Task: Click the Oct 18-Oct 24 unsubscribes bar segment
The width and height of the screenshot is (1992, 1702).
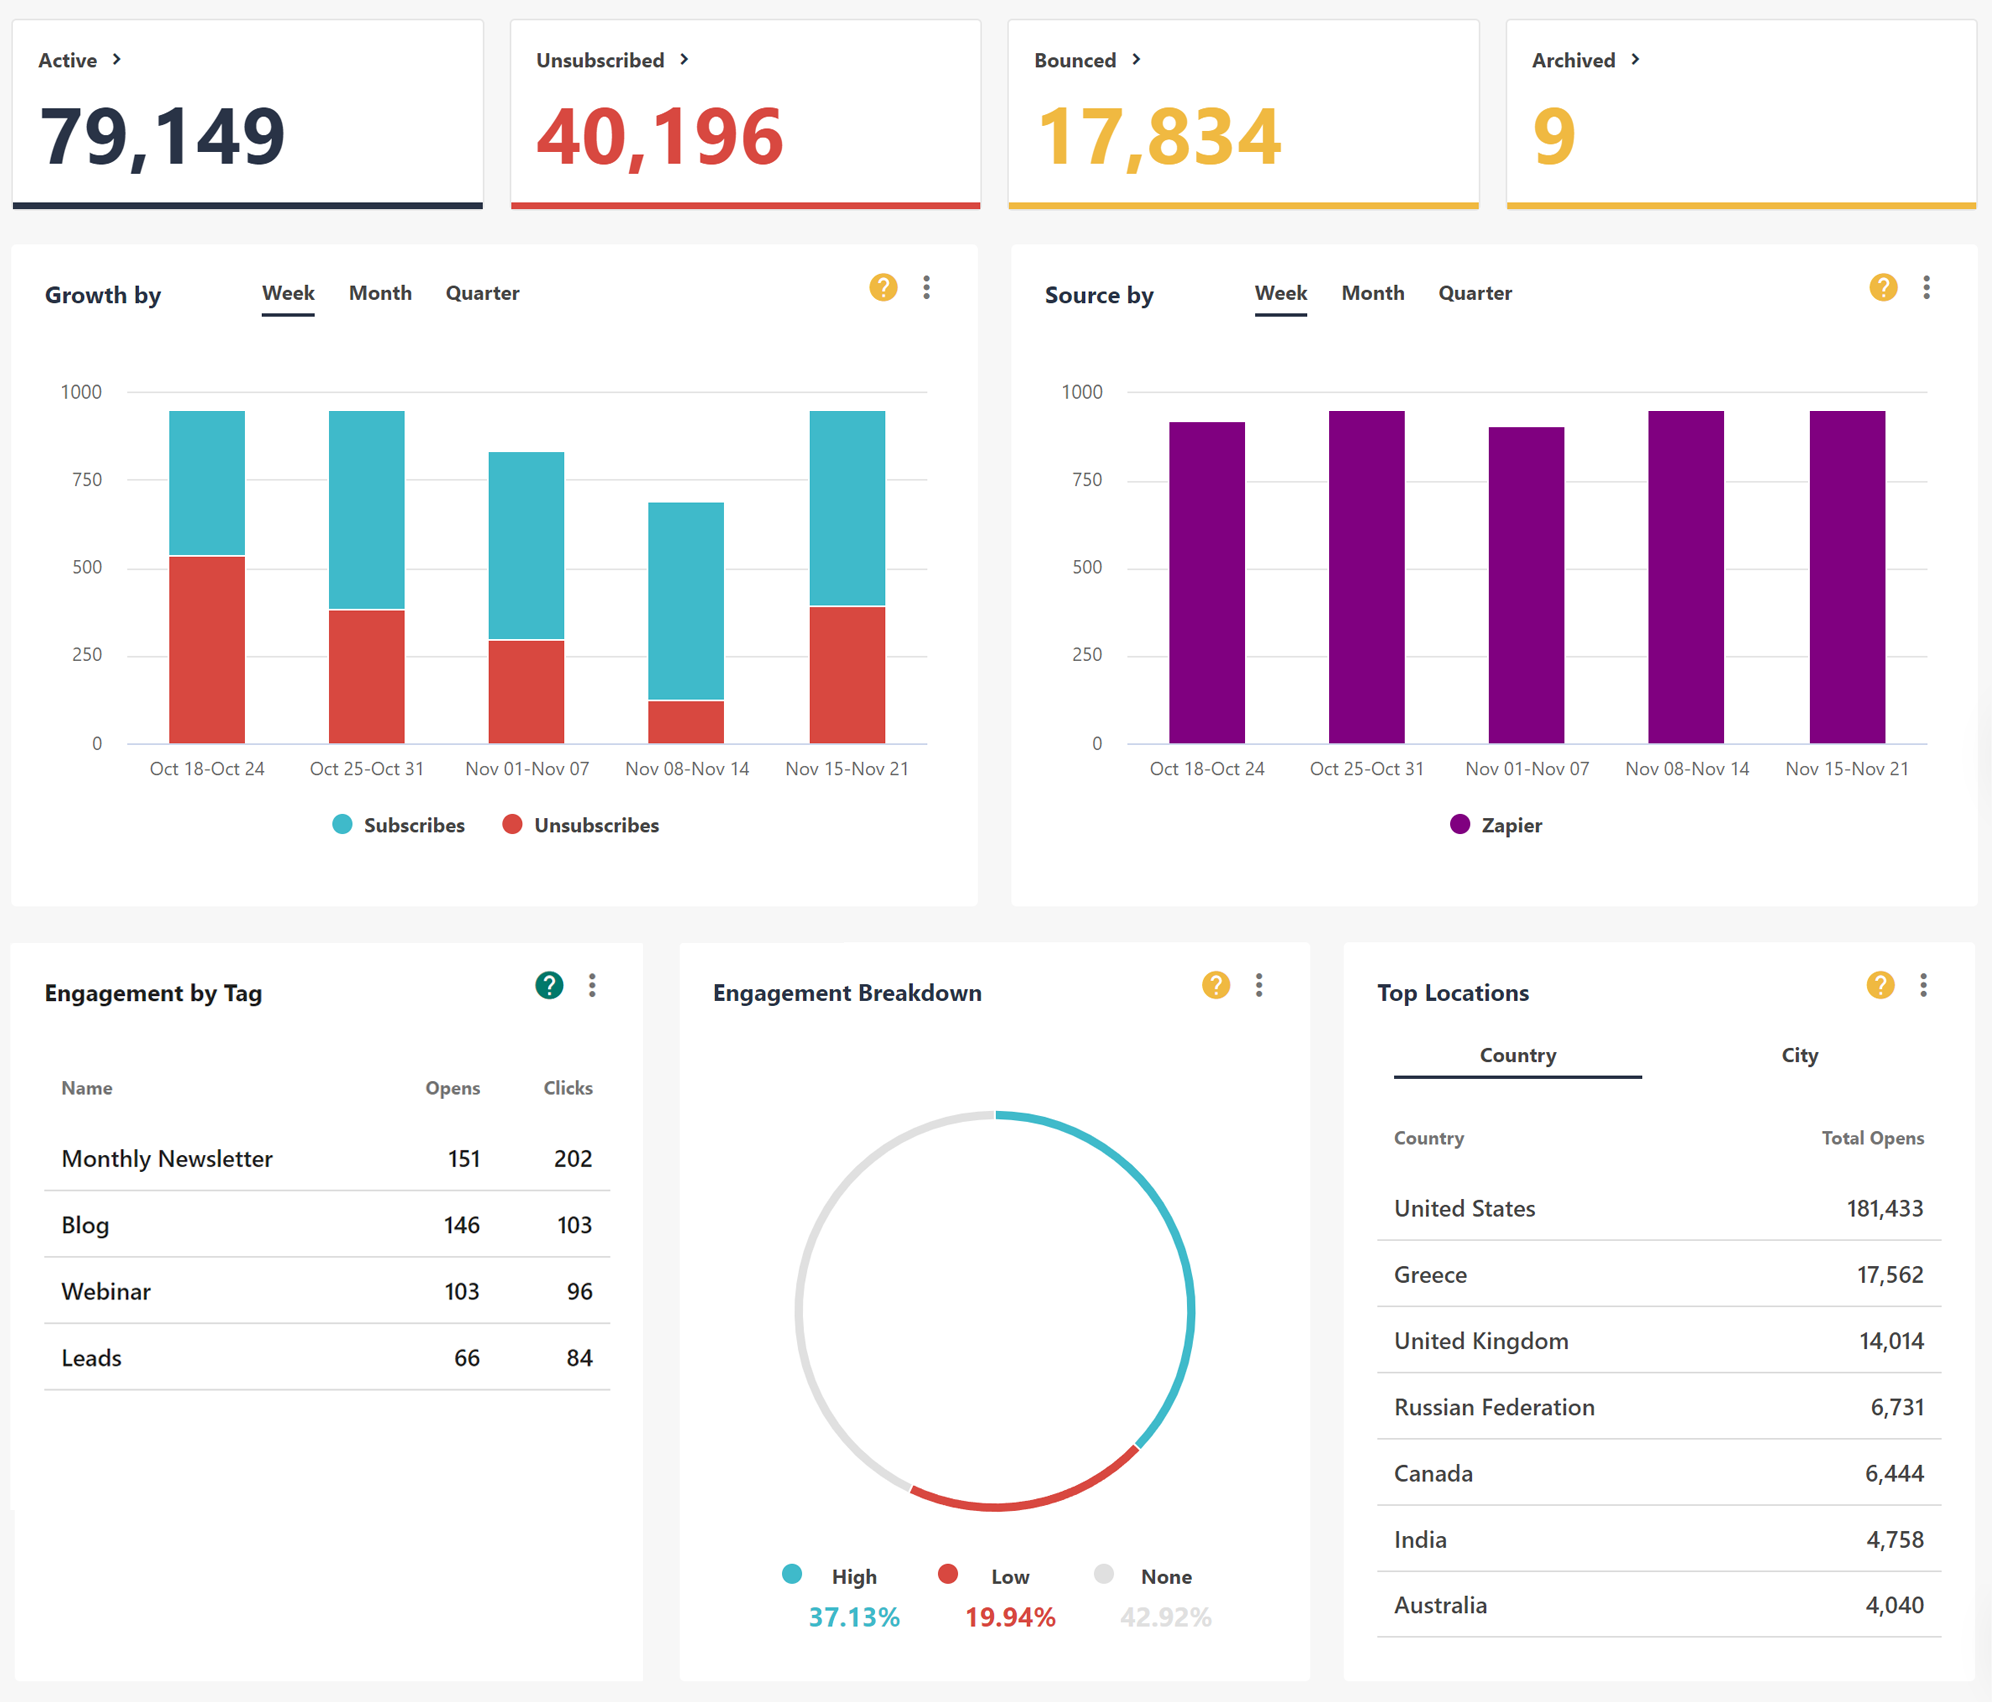Action: 207,650
